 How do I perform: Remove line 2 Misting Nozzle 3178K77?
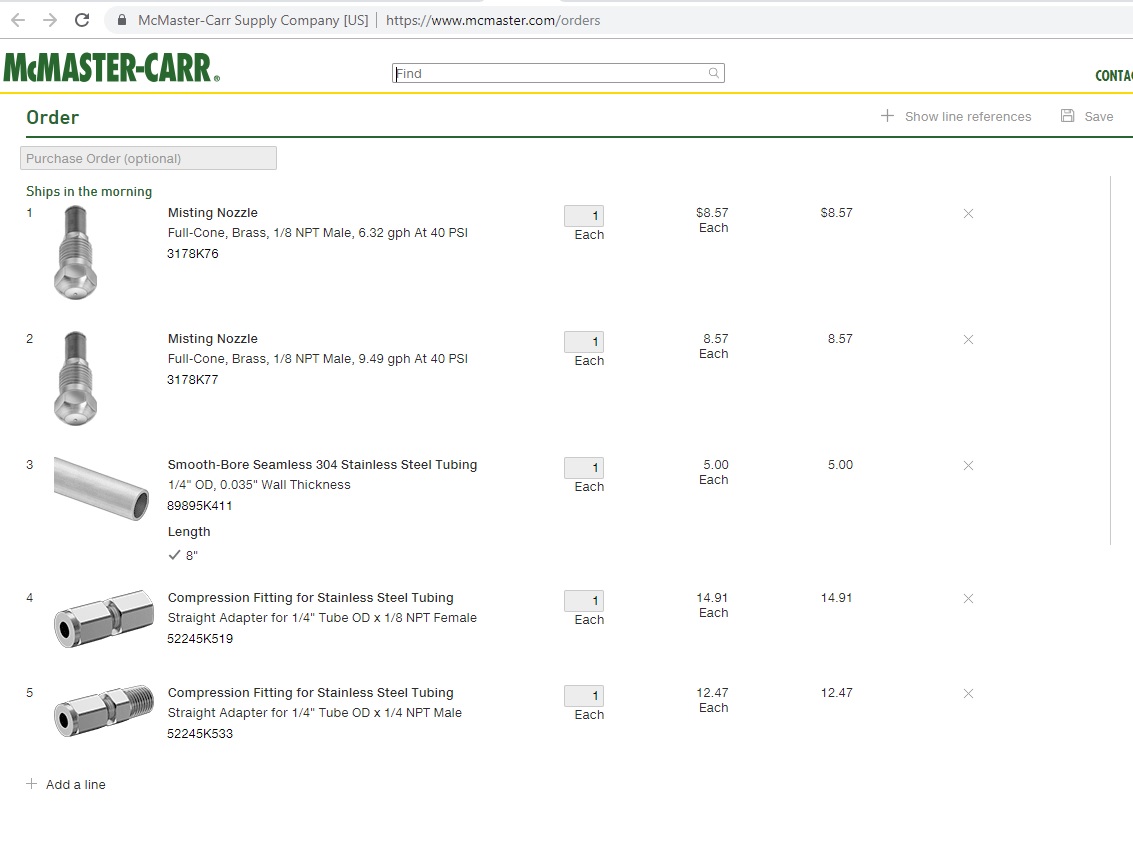pyautogui.click(x=968, y=340)
